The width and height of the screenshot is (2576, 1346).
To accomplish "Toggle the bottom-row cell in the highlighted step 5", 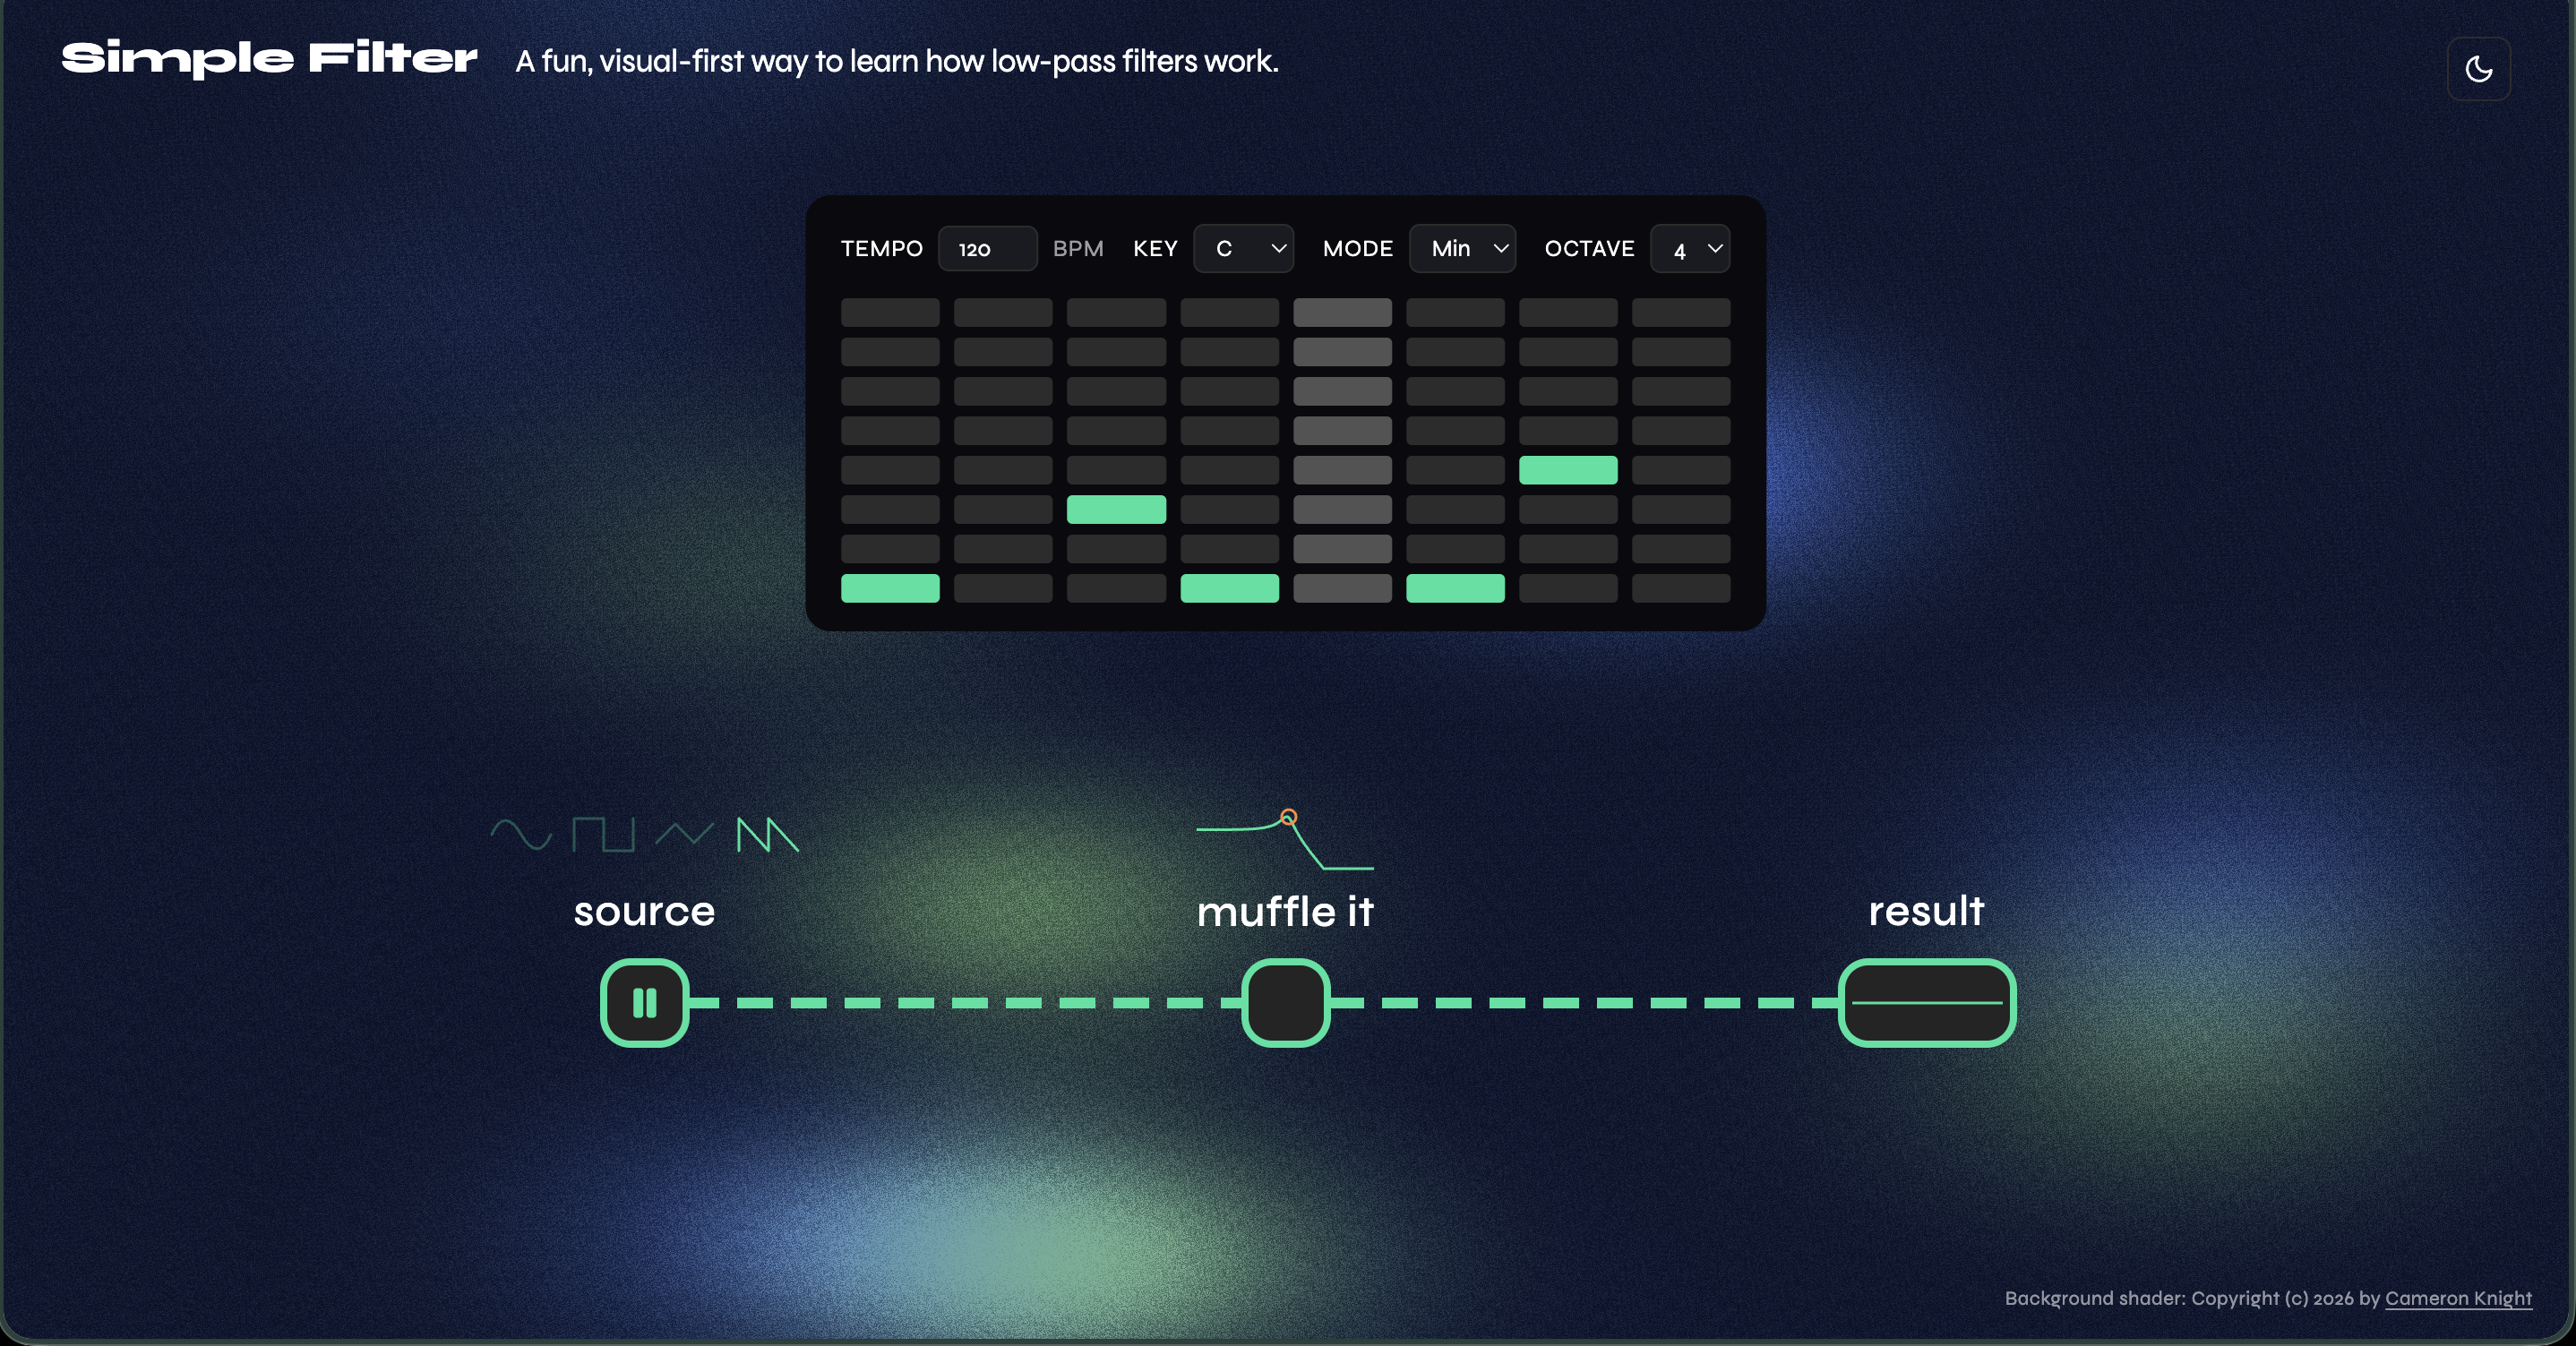I will click(x=1342, y=588).
